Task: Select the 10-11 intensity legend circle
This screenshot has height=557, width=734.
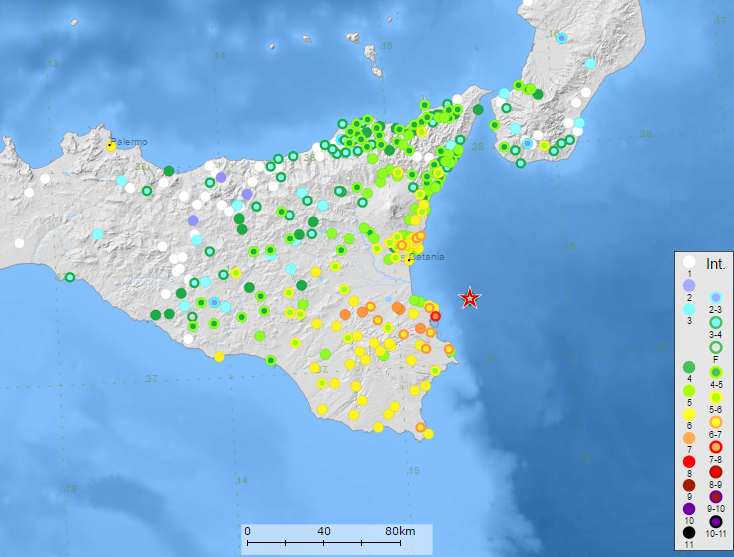Action: coord(716,521)
